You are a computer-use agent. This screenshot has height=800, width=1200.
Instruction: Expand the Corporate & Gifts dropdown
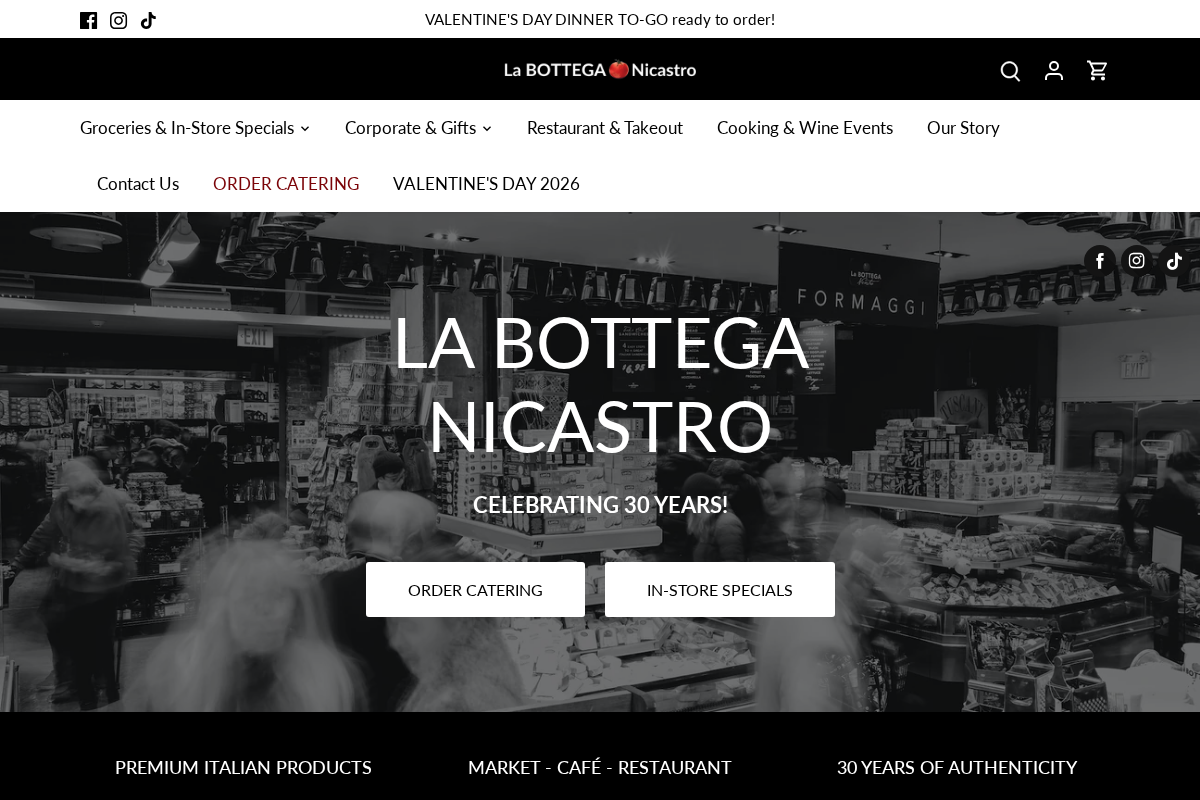coord(411,127)
